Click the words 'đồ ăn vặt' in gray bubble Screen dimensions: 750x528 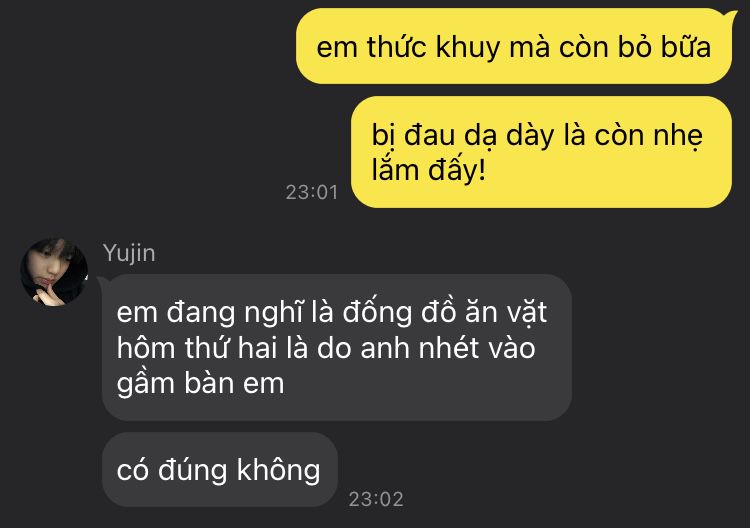click(484, 312)
